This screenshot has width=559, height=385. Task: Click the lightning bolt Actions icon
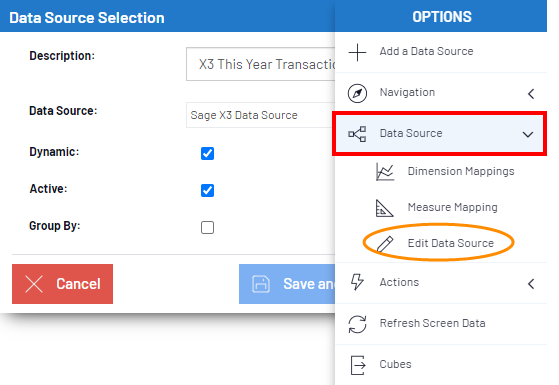point(357,282)
